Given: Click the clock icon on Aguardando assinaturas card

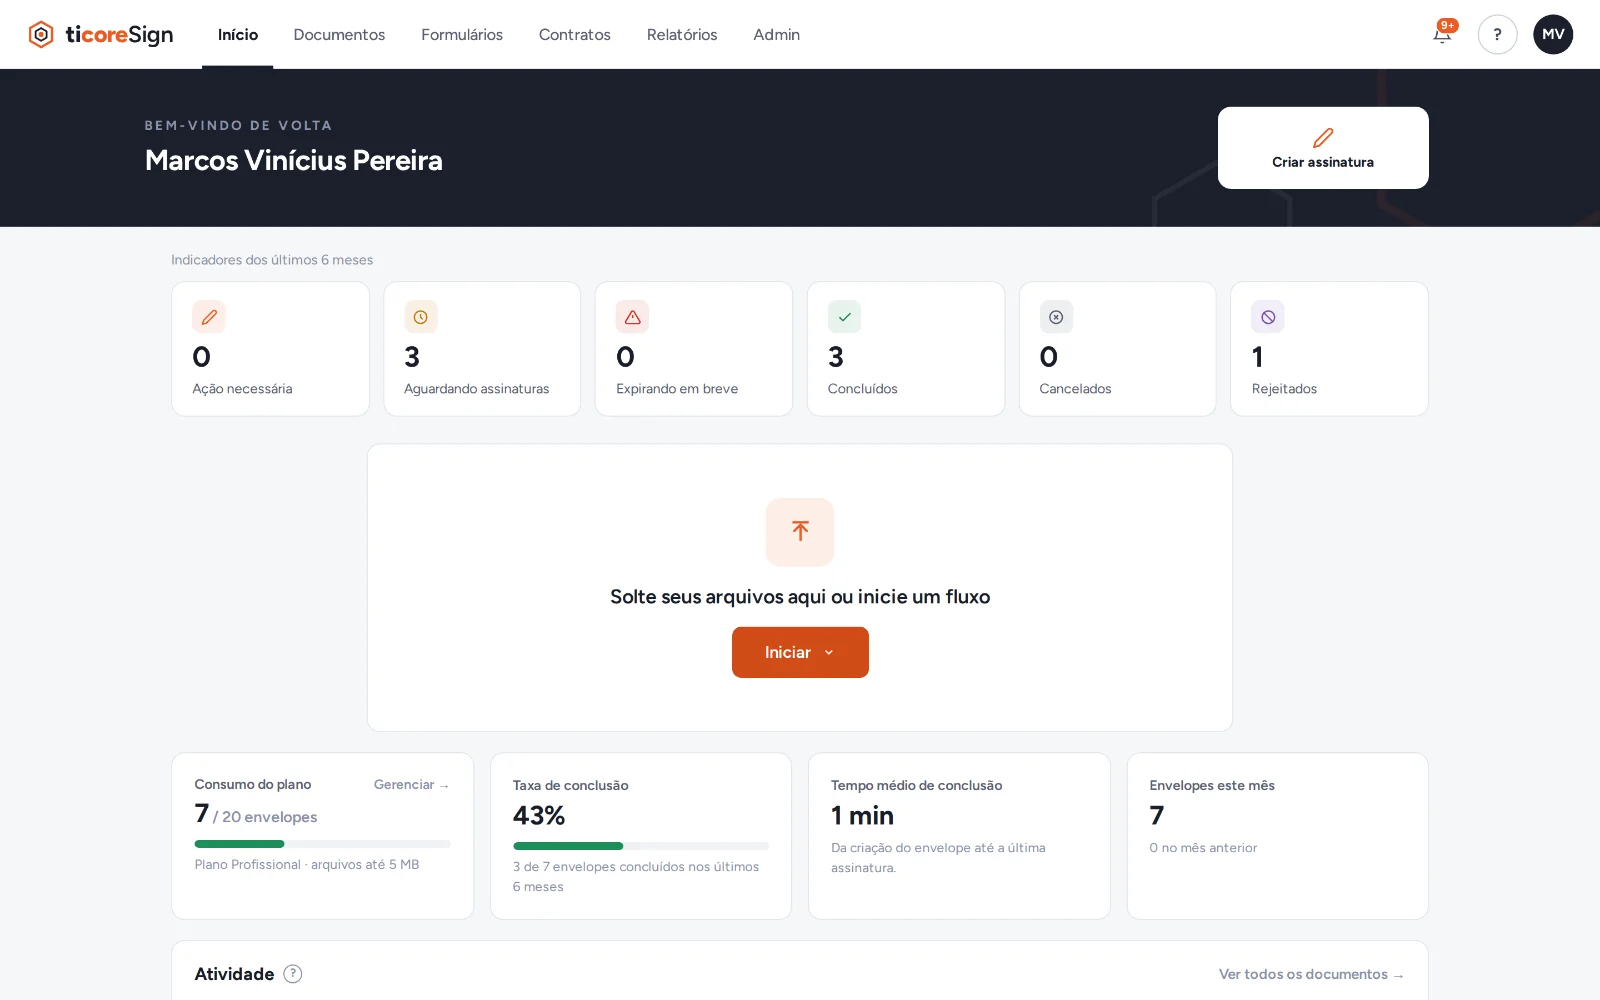Looking at the screenshot, I should pos(421,317).
